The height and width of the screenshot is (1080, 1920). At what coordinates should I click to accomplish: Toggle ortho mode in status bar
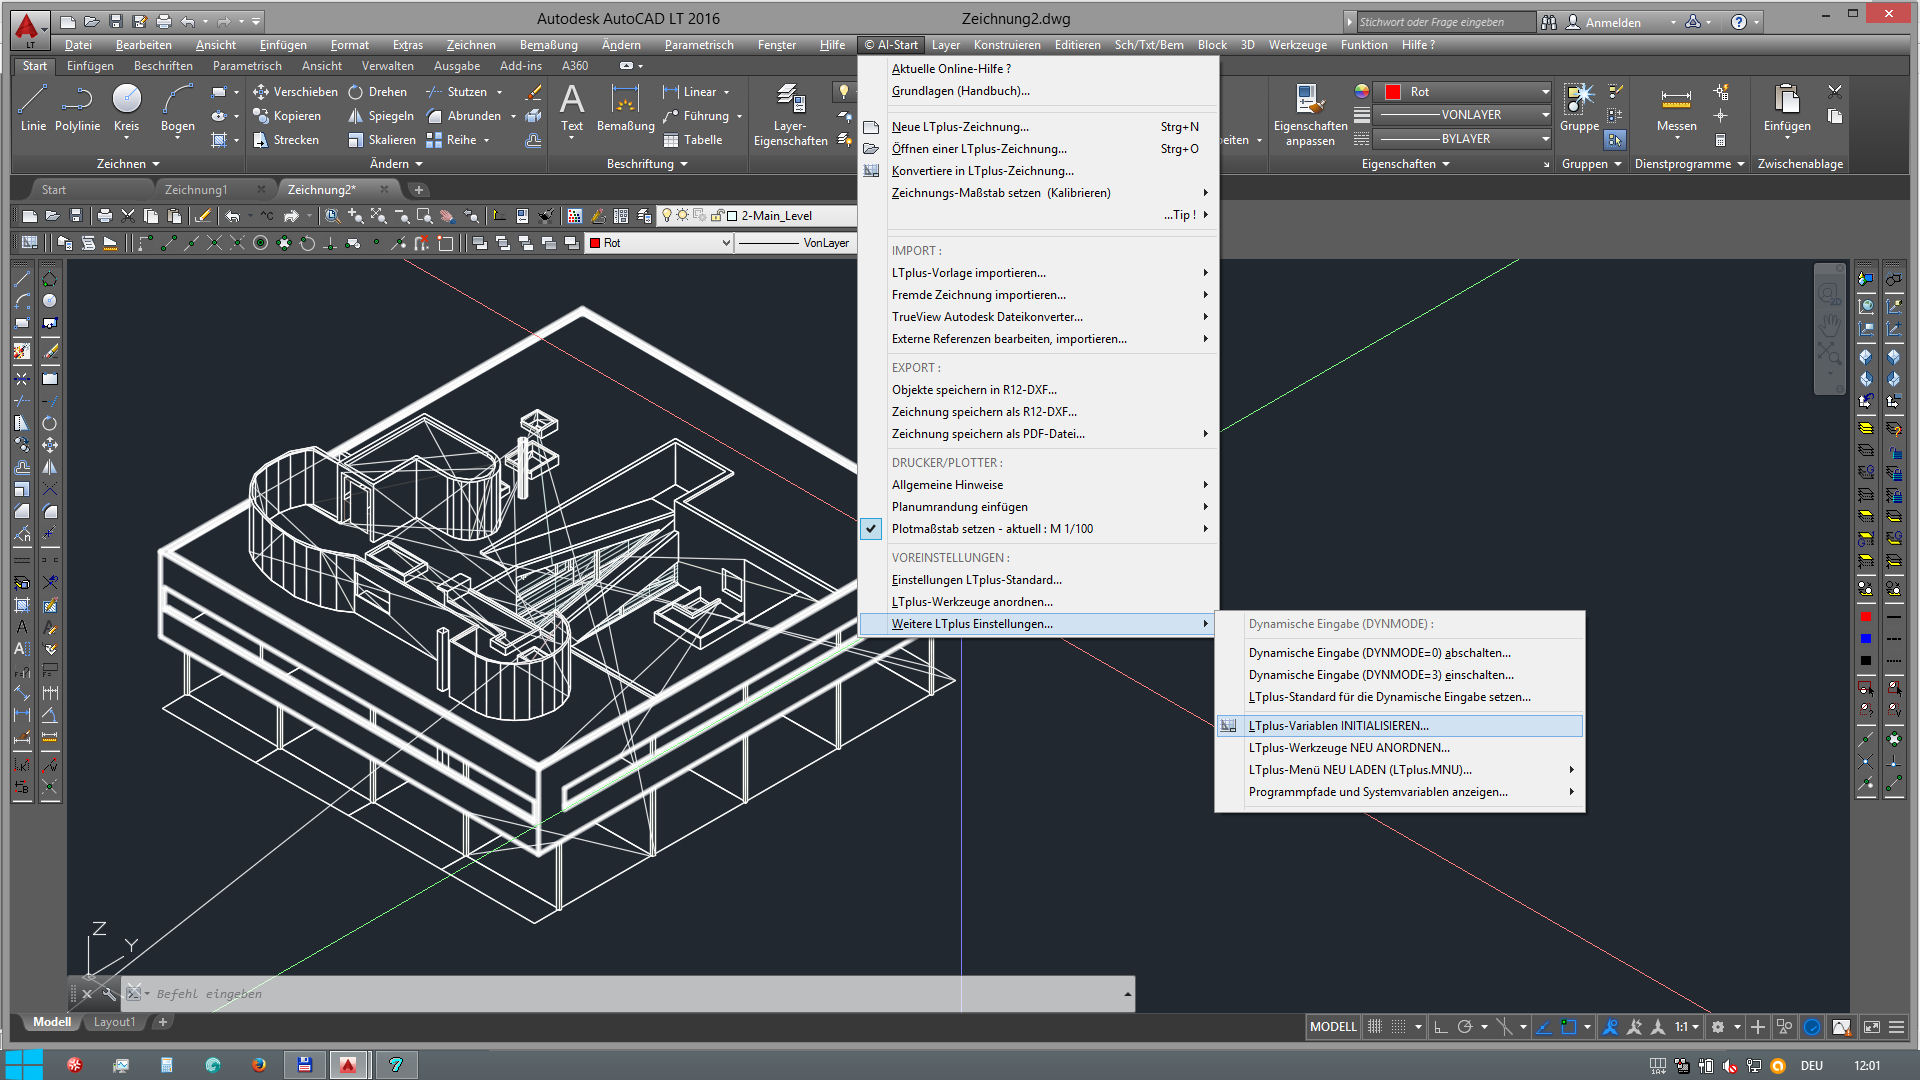(1440, 1027)
